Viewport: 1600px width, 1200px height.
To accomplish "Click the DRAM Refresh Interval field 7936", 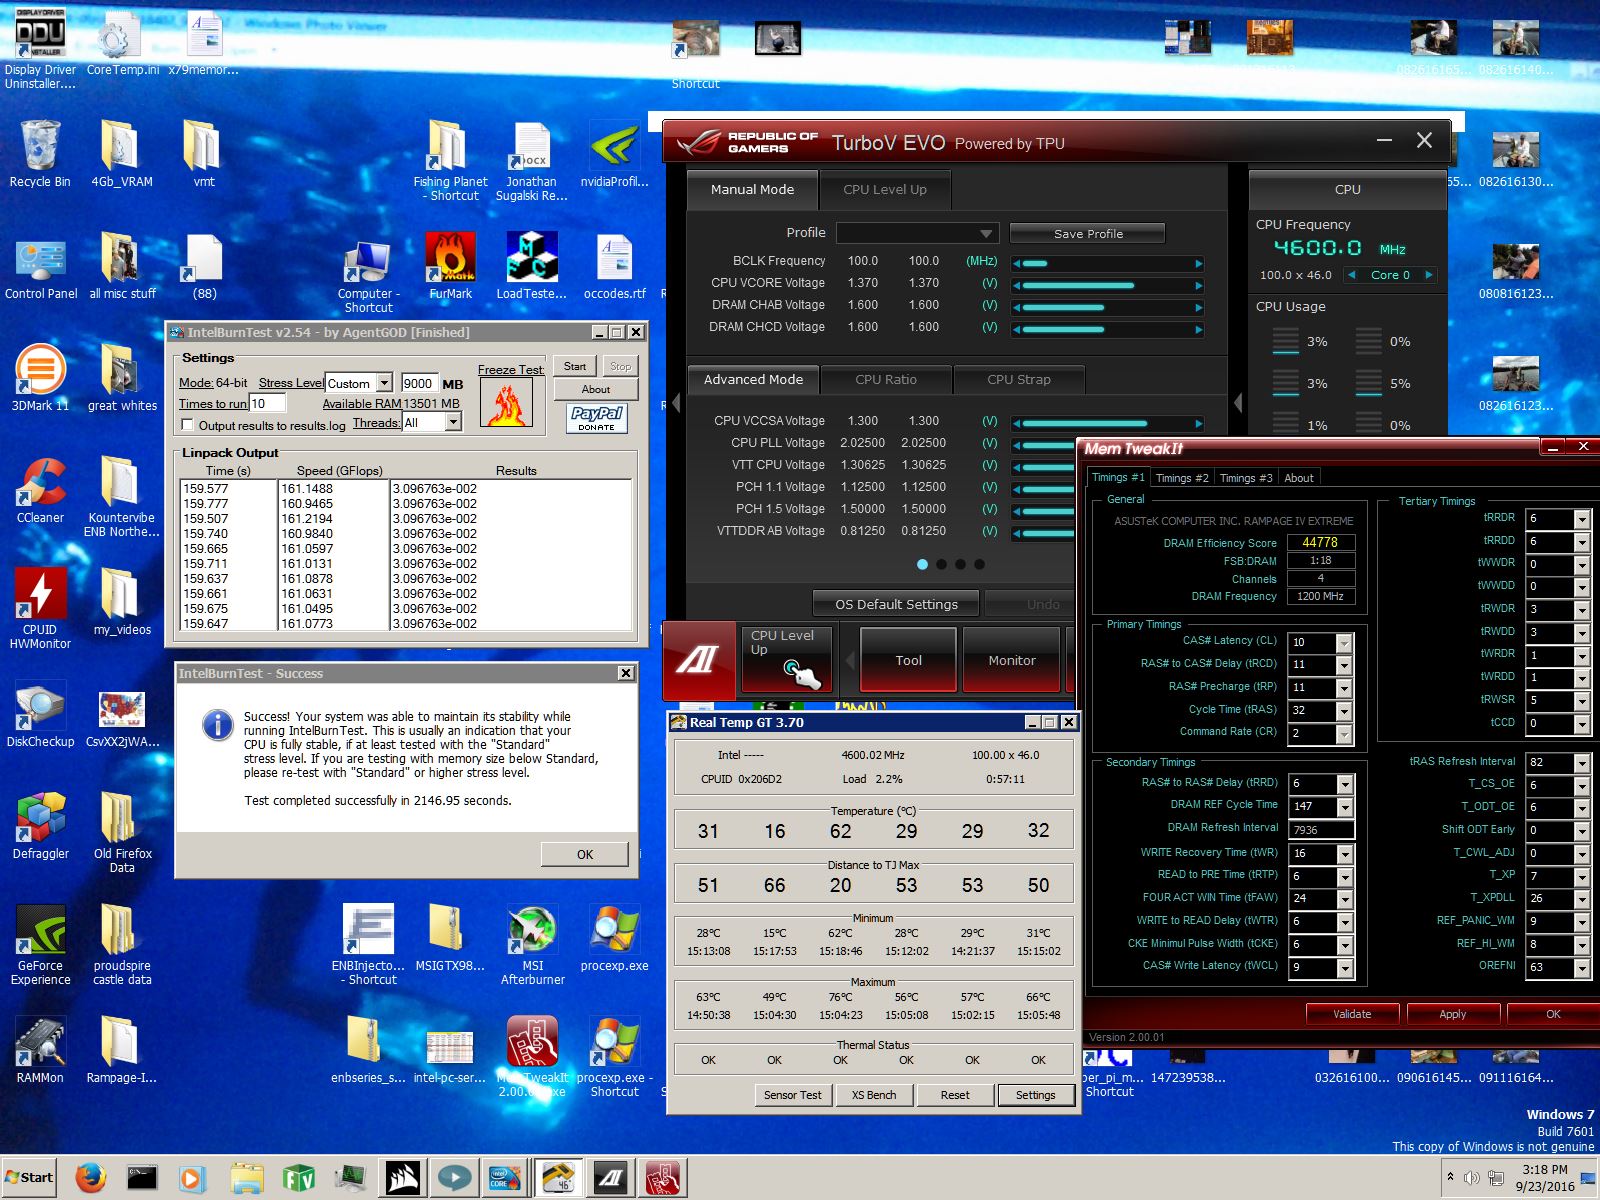I will click(1321, 830).
